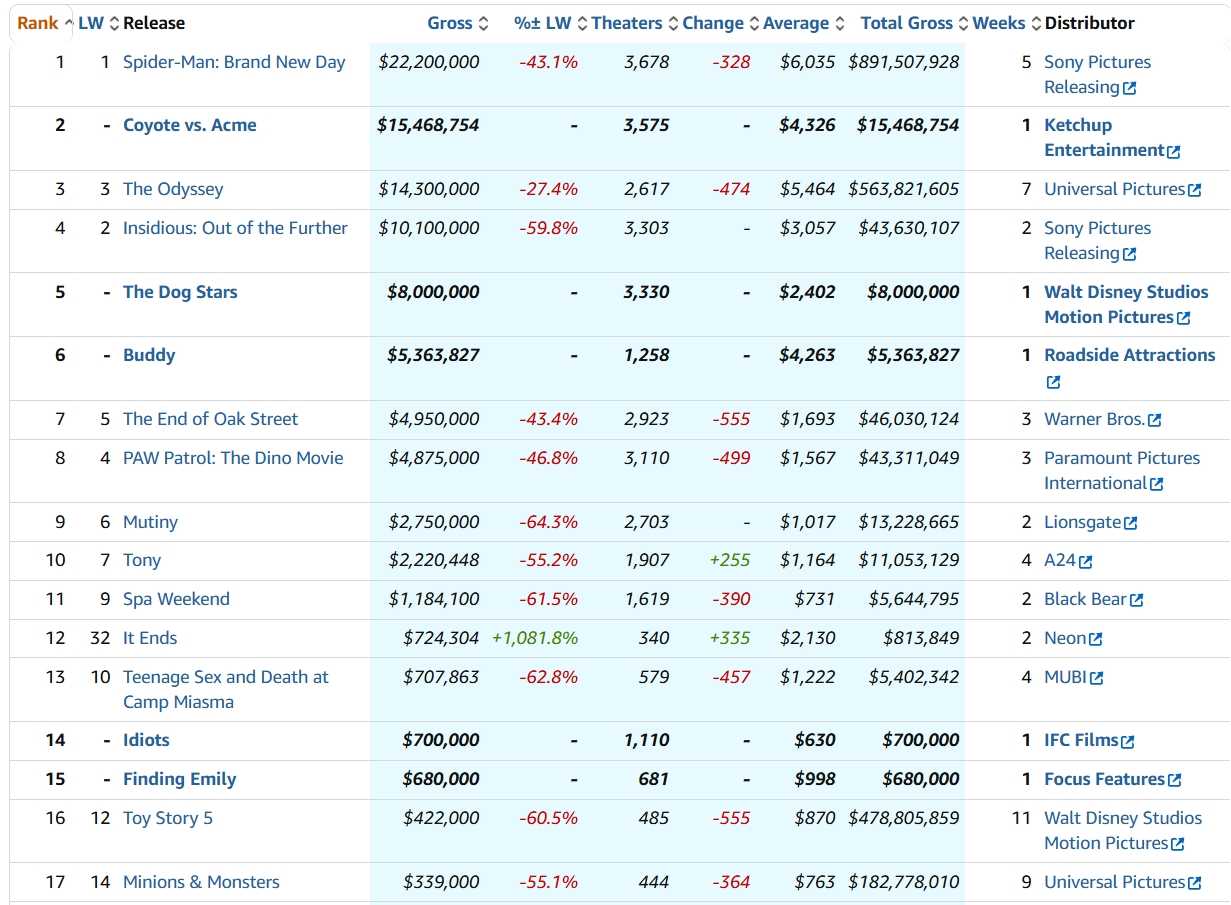Click external link icon beside Warner Bros.
Viewport: 1231px width, 905px height.
[x=1155, y=420]
